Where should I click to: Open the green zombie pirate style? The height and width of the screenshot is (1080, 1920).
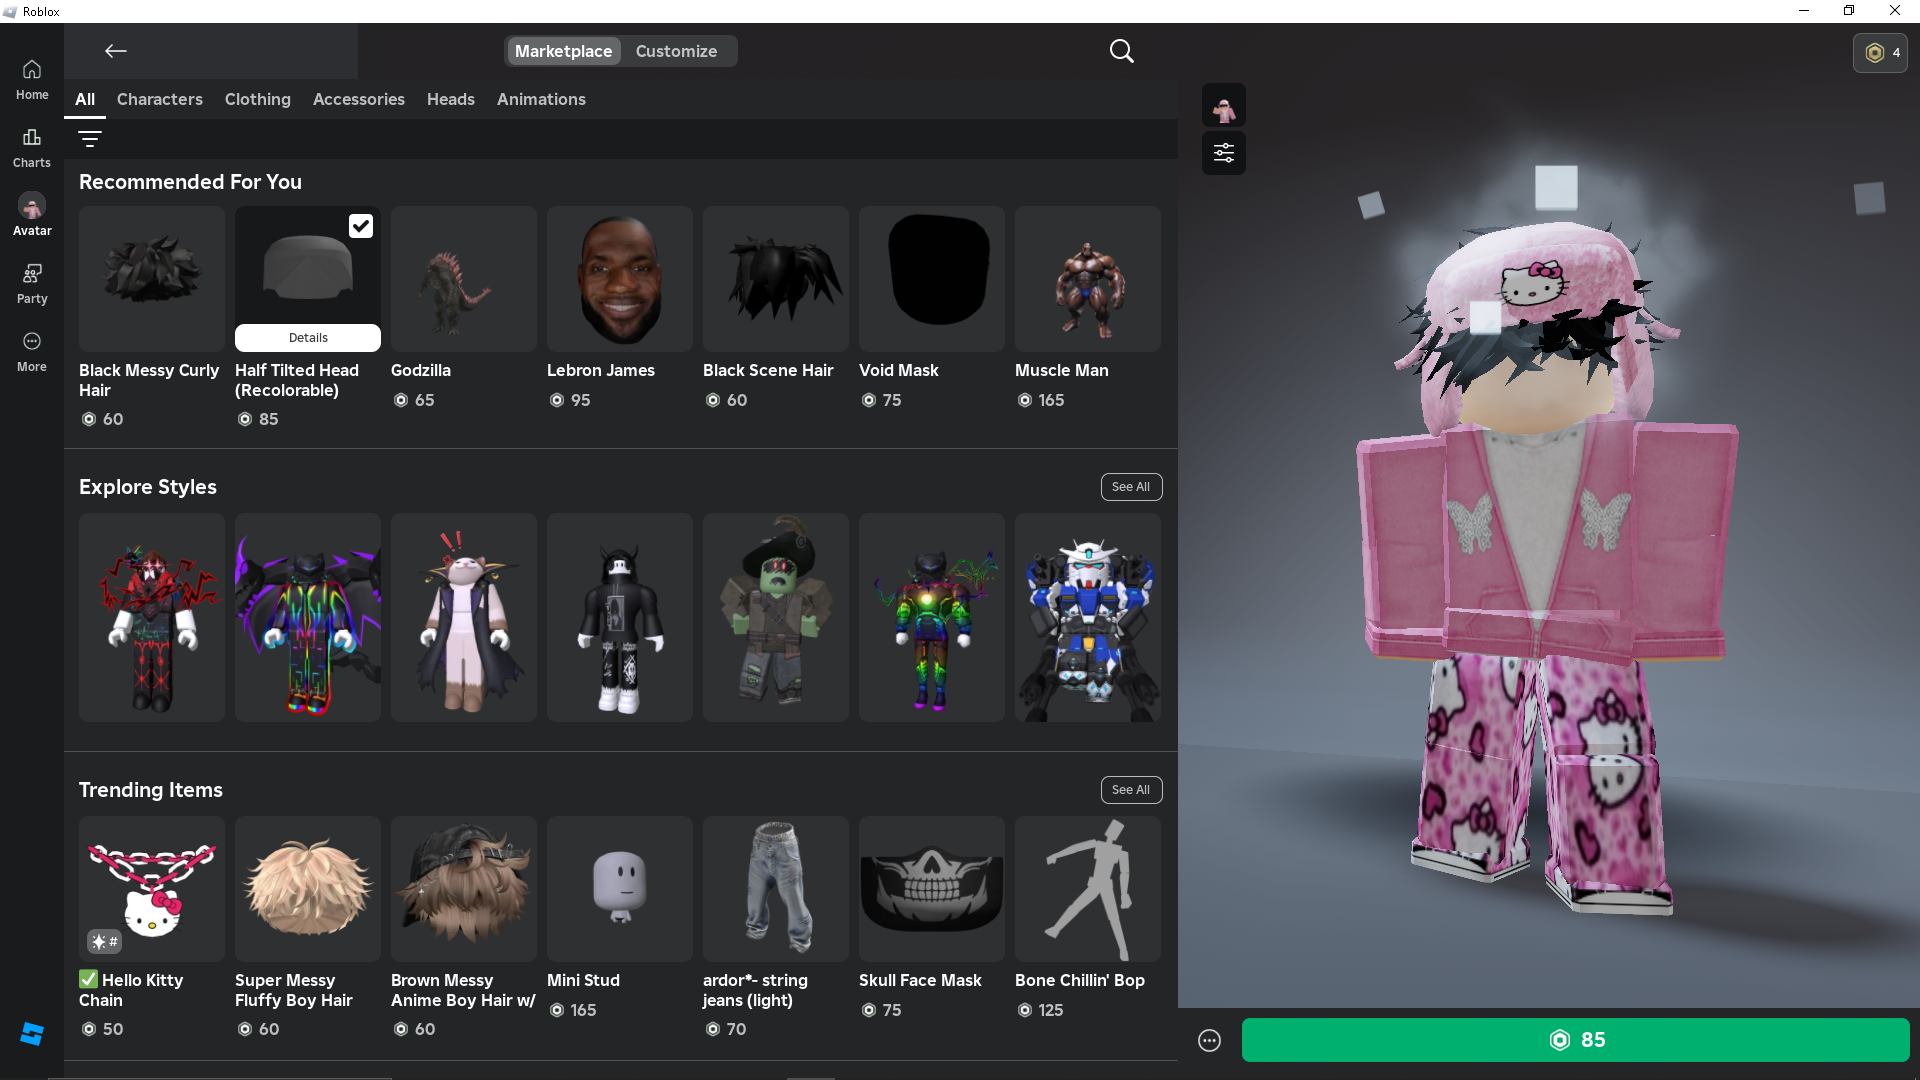pyautogui.click(x=776, y=618)
